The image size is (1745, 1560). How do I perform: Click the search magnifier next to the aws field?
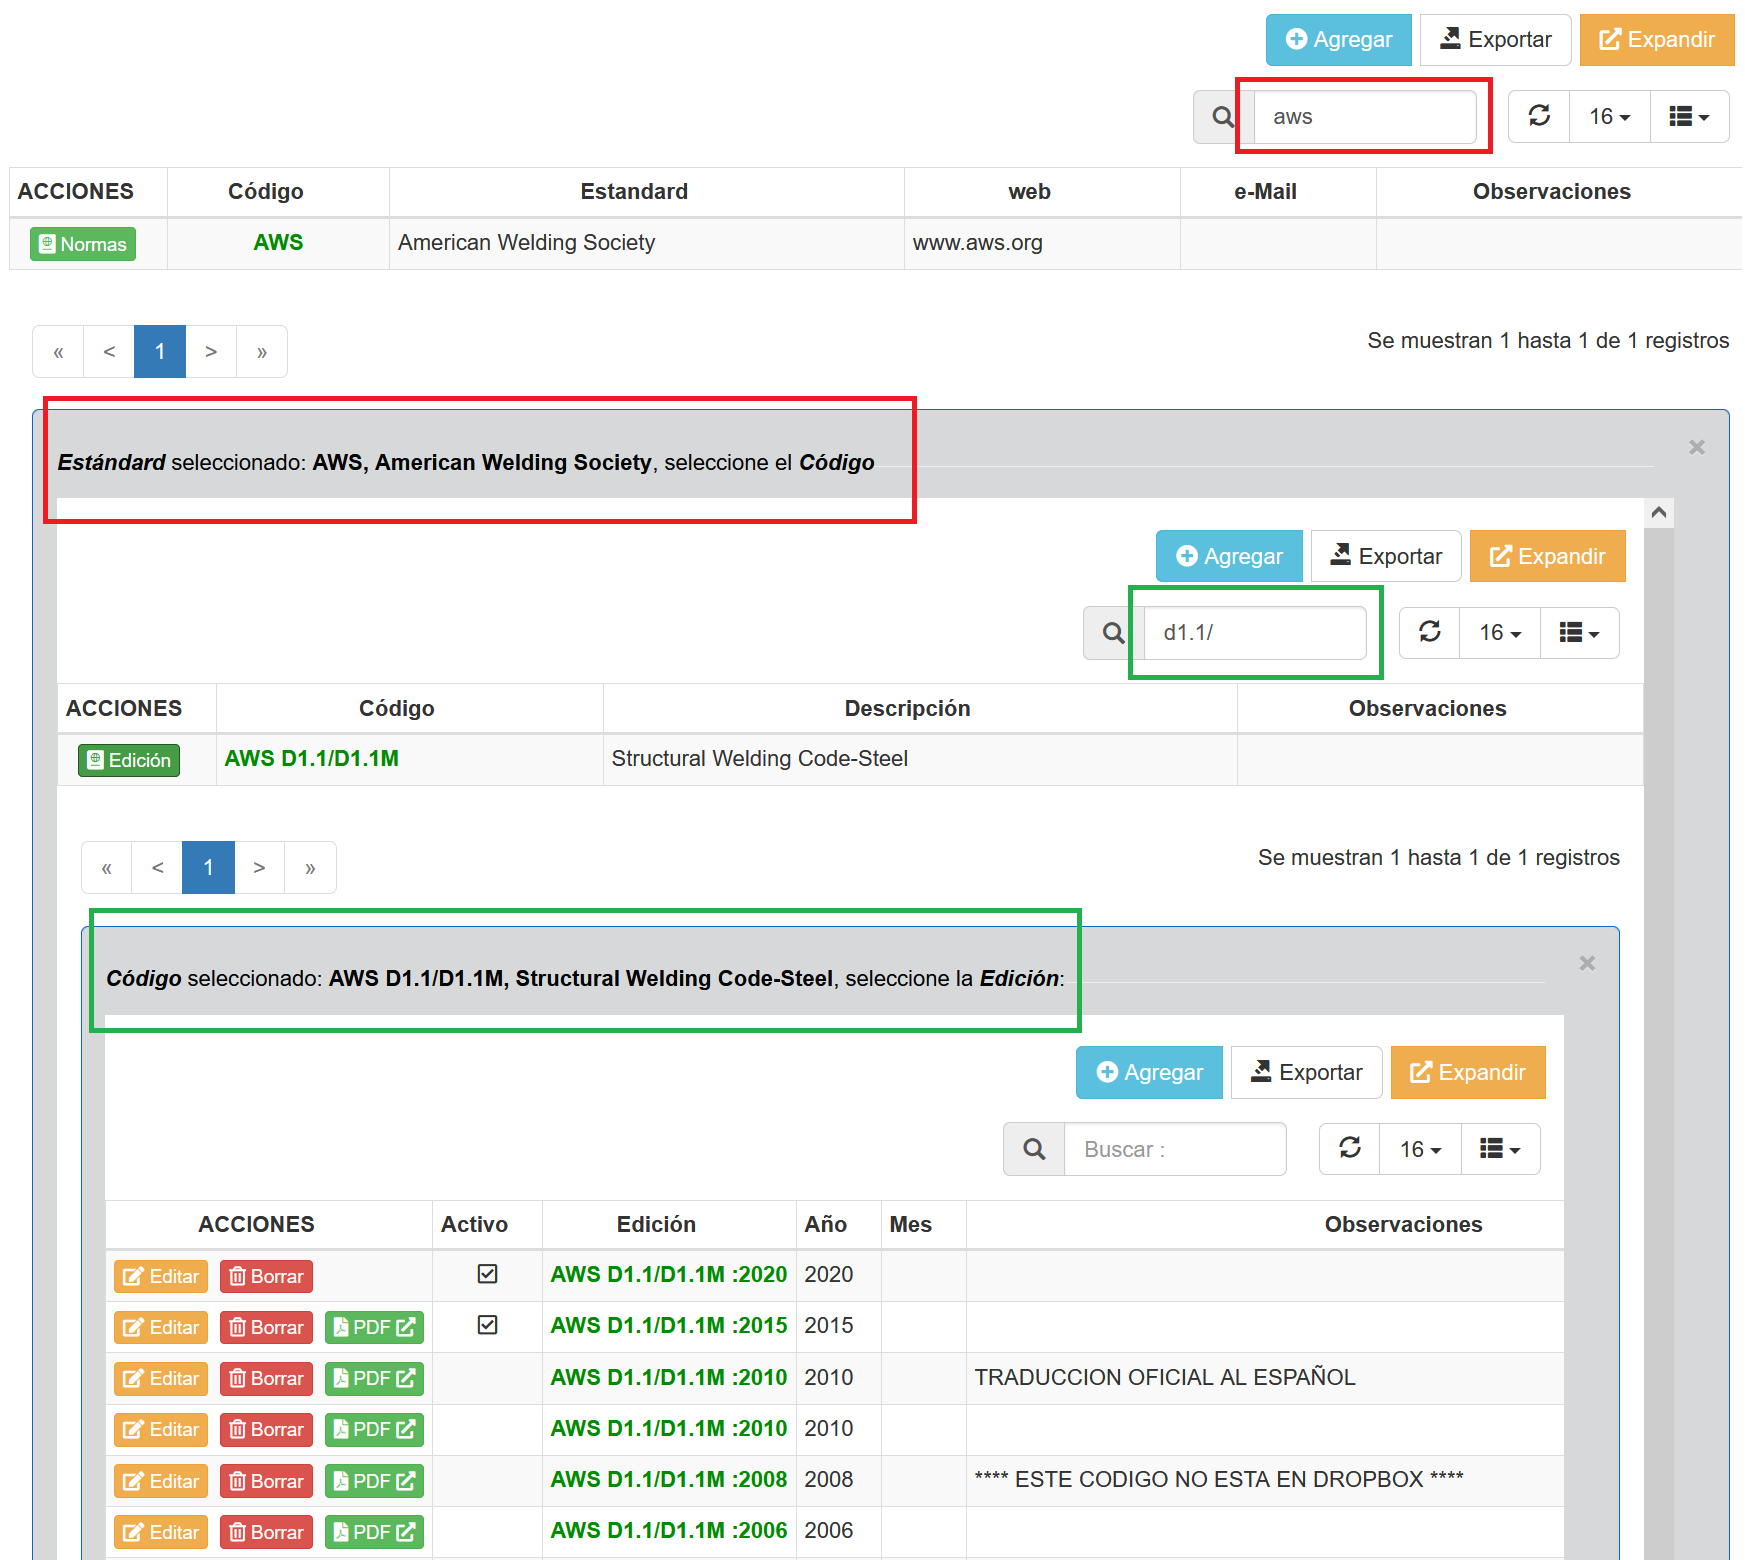click(1222, 117)
